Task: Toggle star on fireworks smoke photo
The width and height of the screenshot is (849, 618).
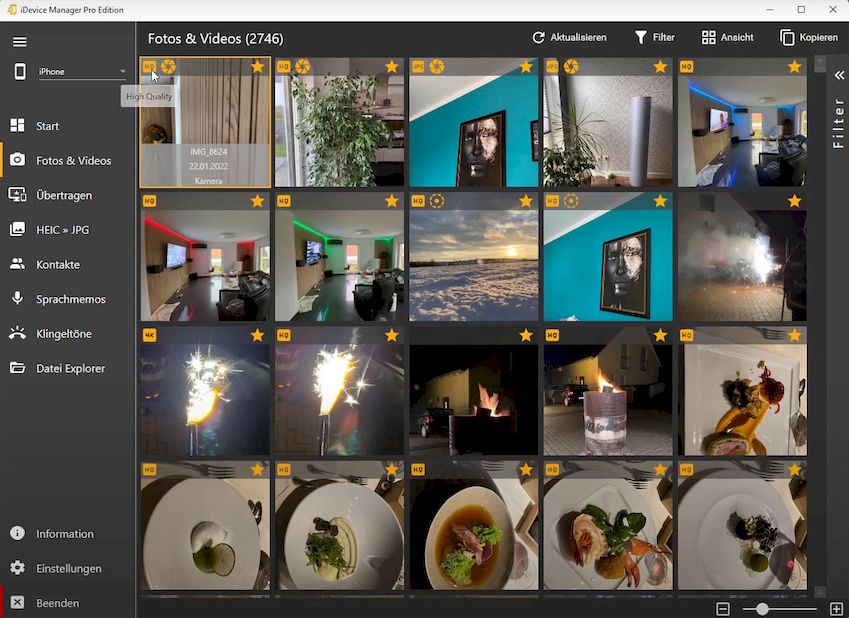Action: 794,201
